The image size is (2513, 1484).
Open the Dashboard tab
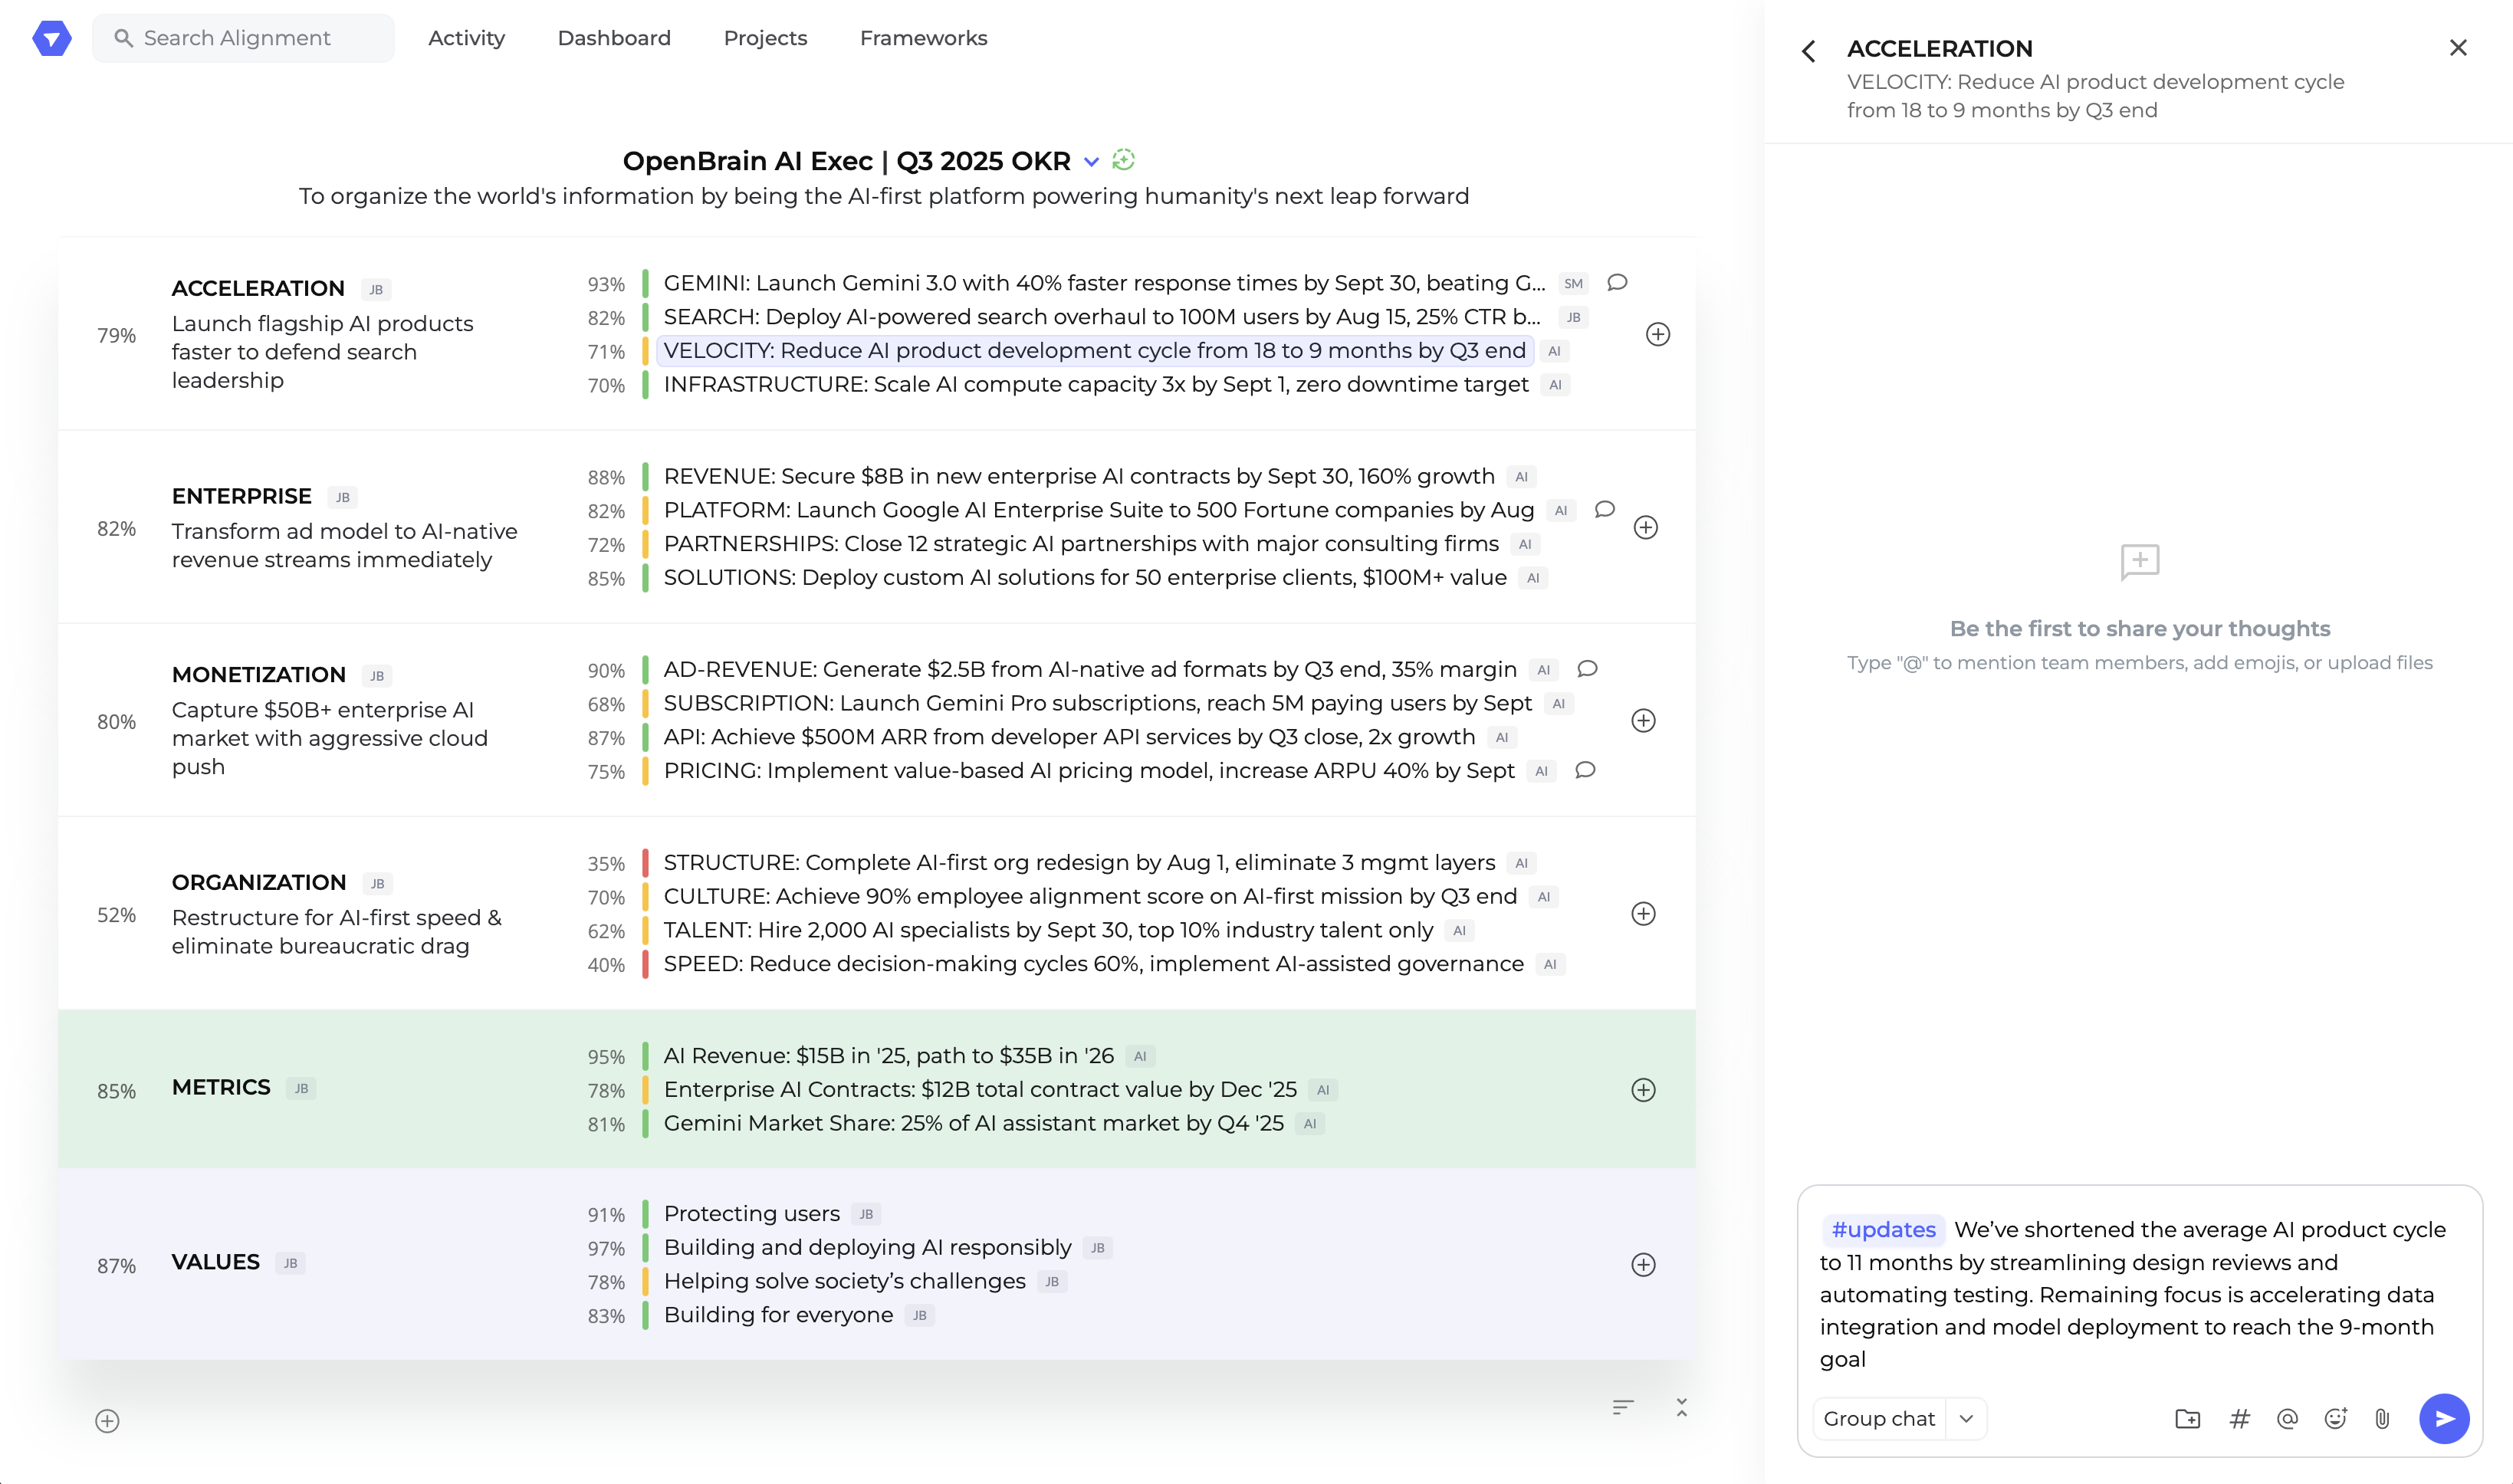point(614,38)
